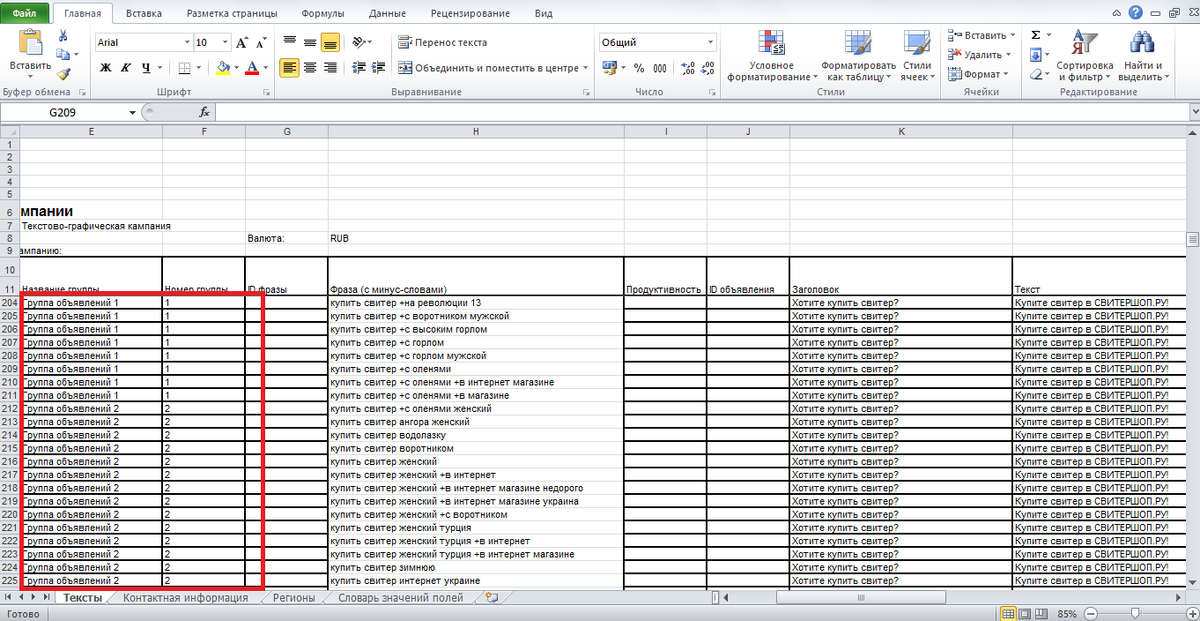Click the insert function fx icon
The image size is (1200, 621).
(204, 113)
